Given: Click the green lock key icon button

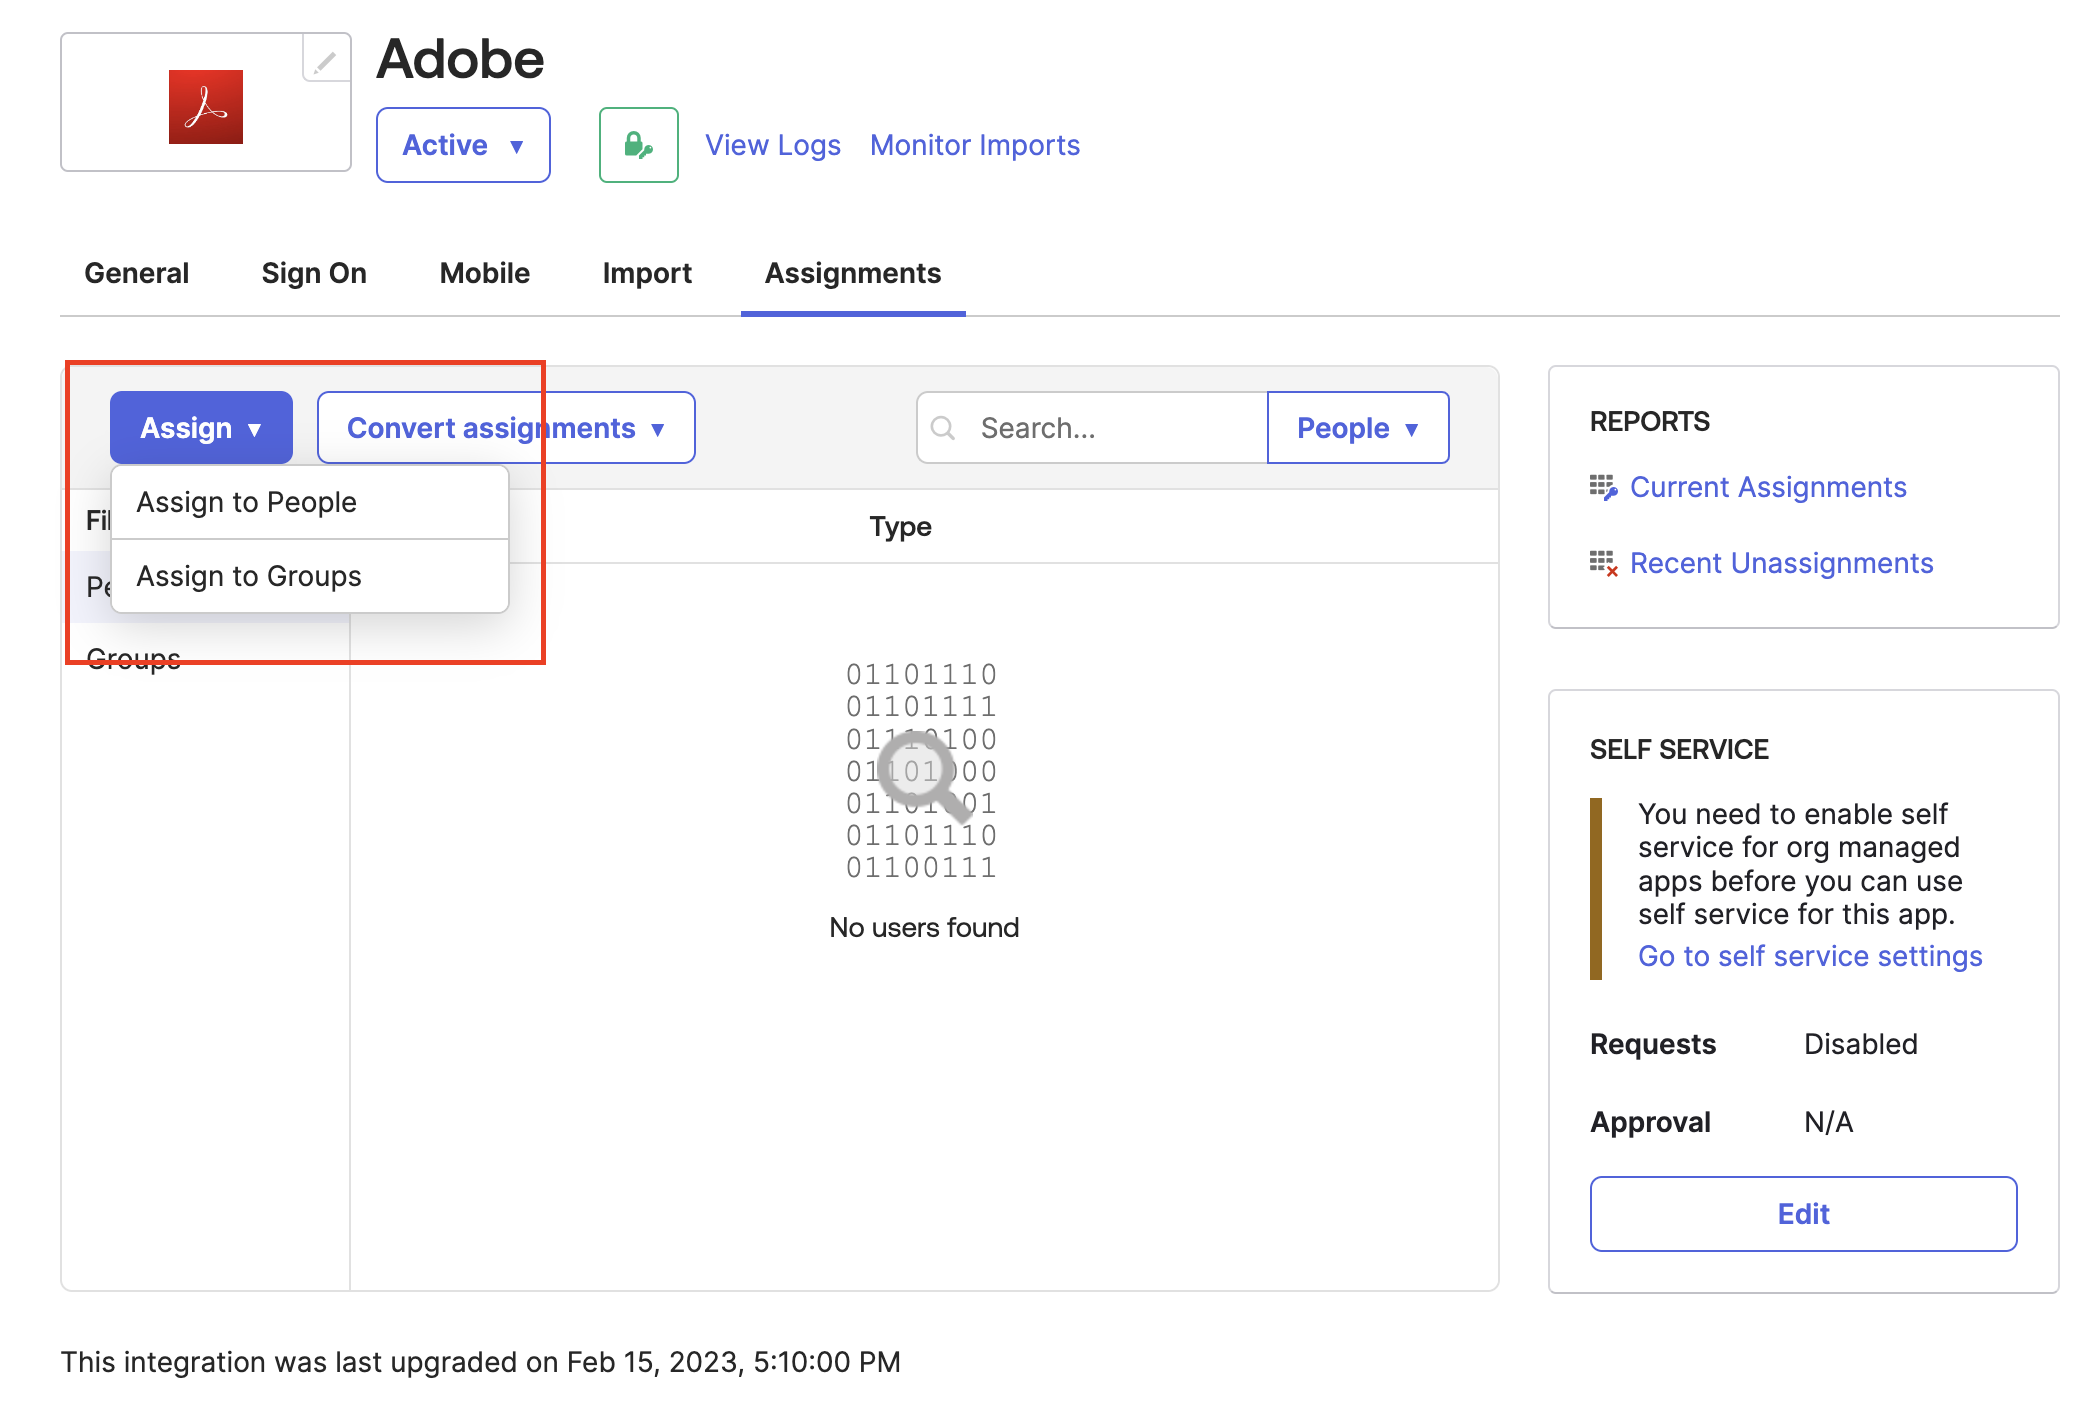Looking at the screenshot, I should tap(639, 145).
